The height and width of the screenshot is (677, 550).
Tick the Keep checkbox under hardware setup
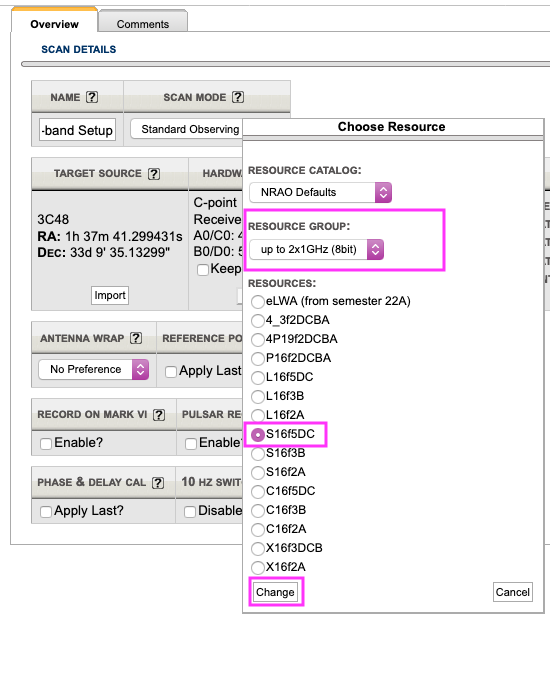point(202,270)
